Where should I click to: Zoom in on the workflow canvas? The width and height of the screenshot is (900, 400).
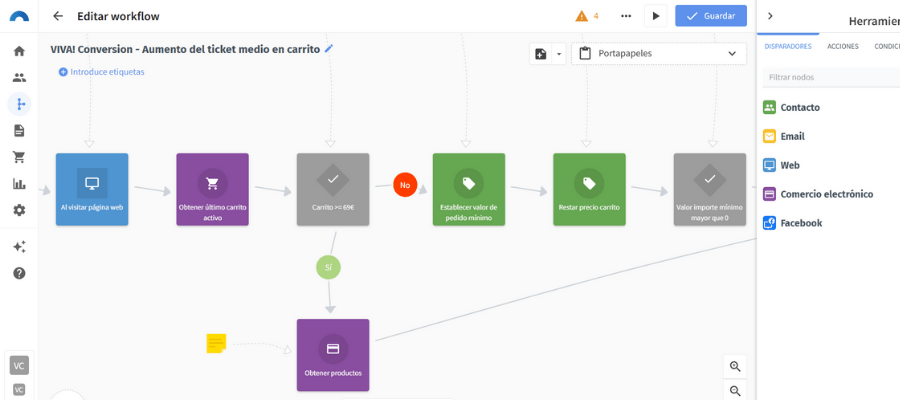735,366
